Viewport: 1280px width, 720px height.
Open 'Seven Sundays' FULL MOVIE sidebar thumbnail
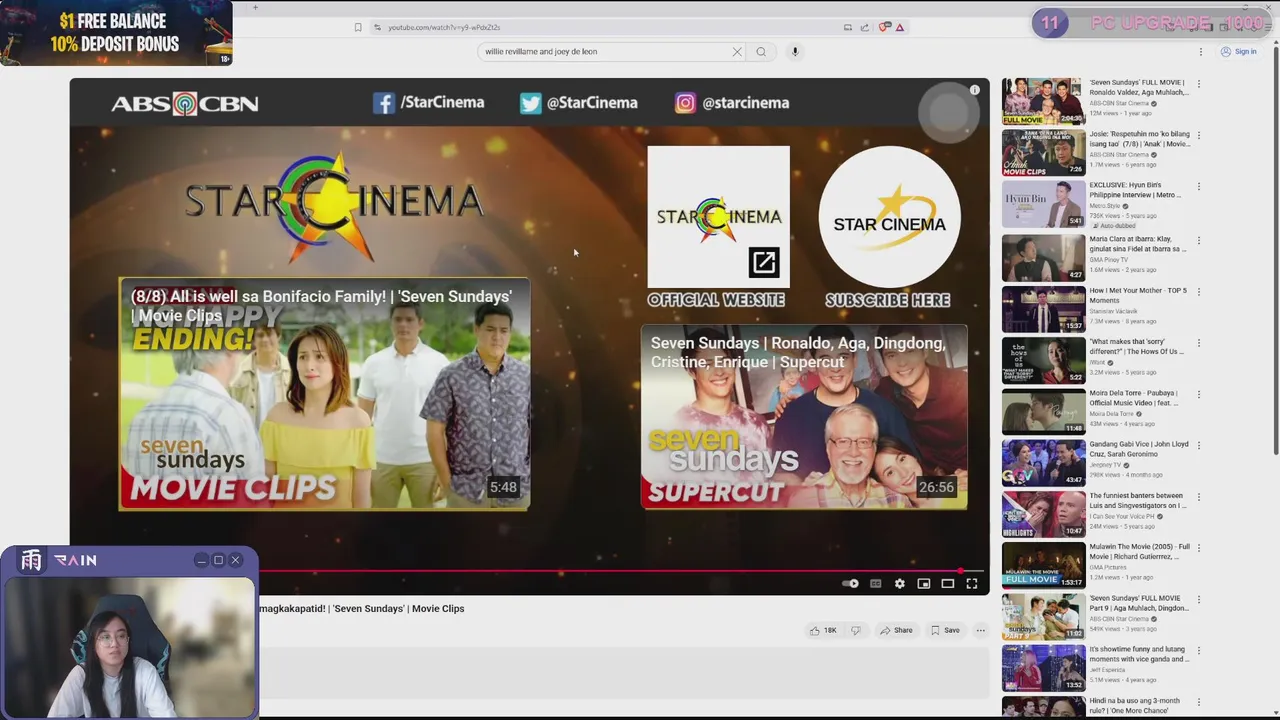(1043, 101)
